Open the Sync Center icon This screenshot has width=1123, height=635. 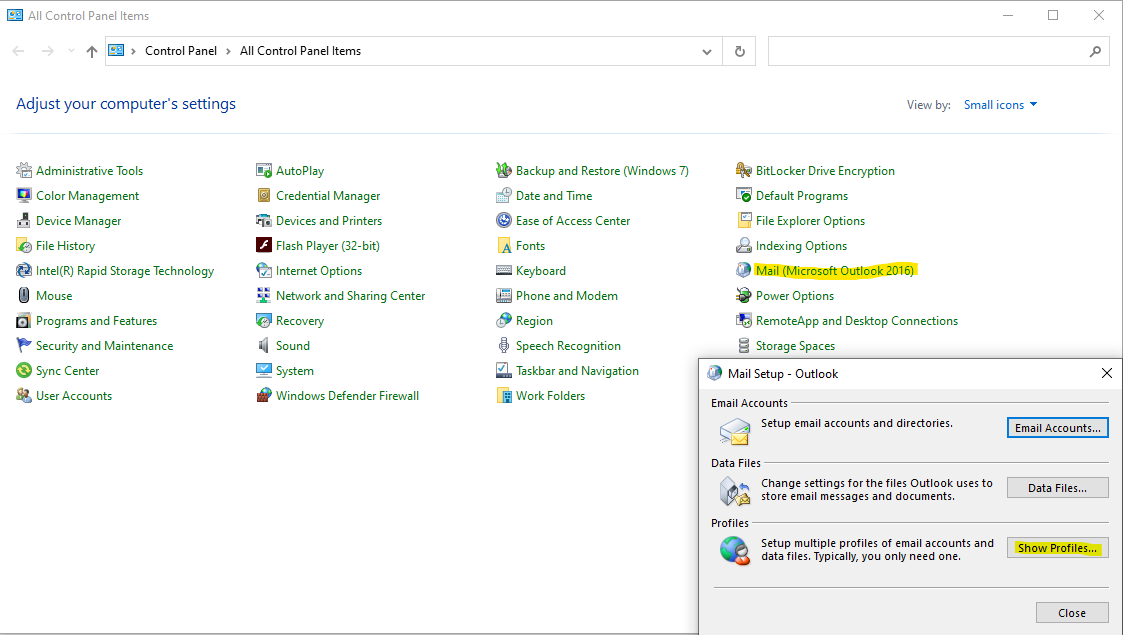tap(24, 371)
